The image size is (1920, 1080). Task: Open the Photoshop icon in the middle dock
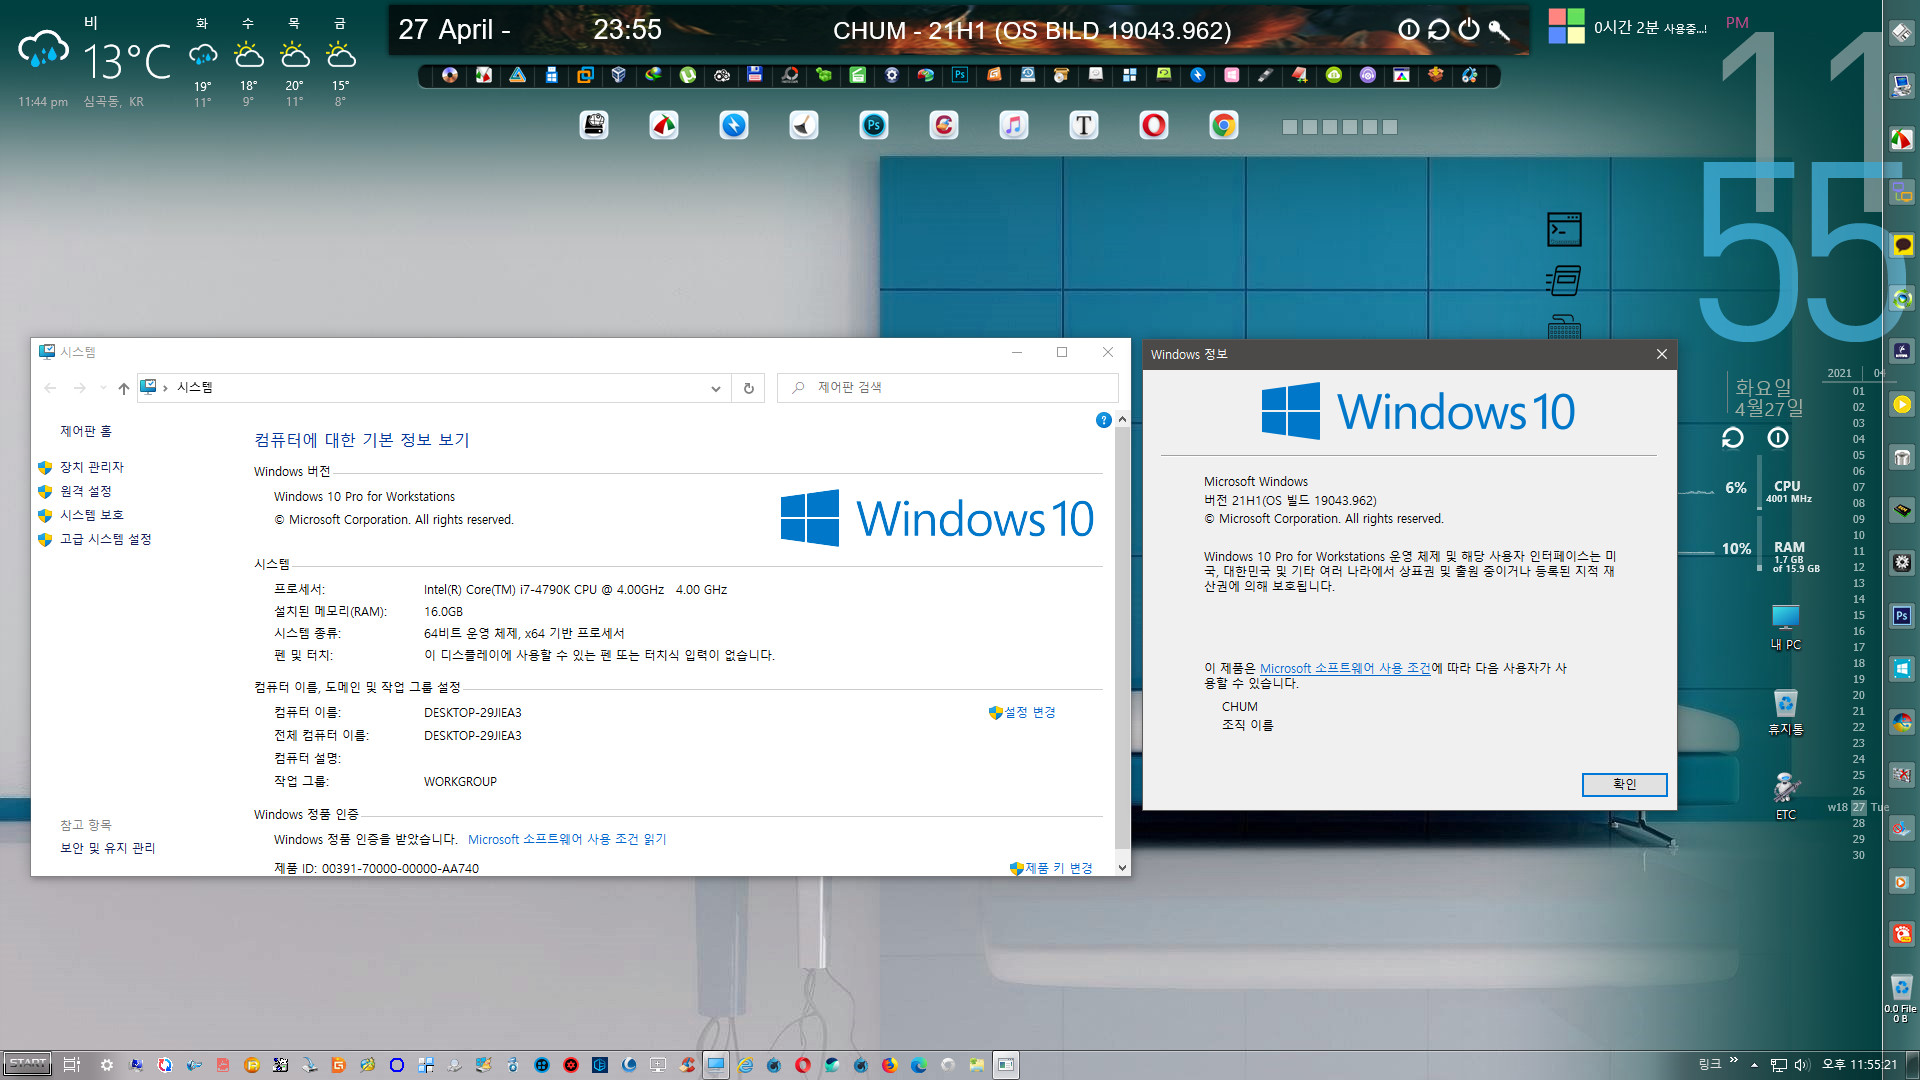pos(874,126)
